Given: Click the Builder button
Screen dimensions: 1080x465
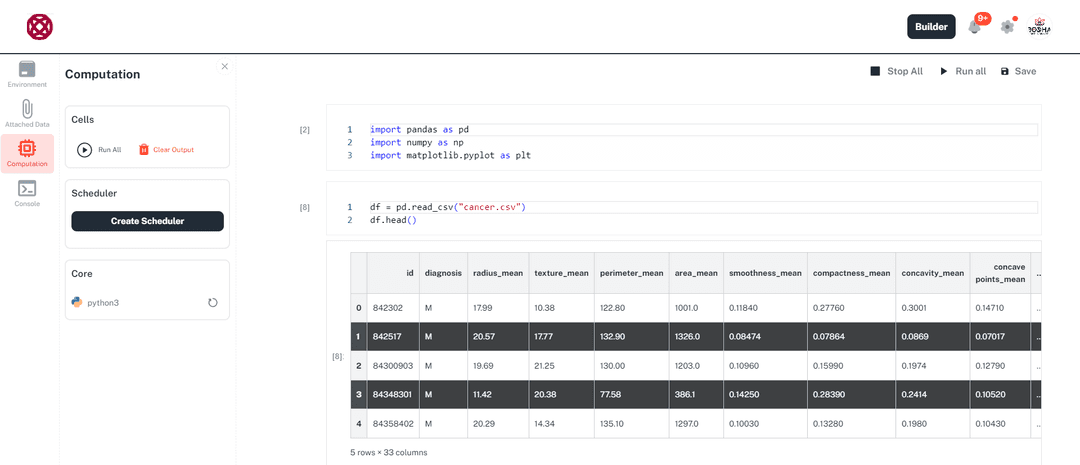Looking at the screenshot, I should [x=931, y=27].
